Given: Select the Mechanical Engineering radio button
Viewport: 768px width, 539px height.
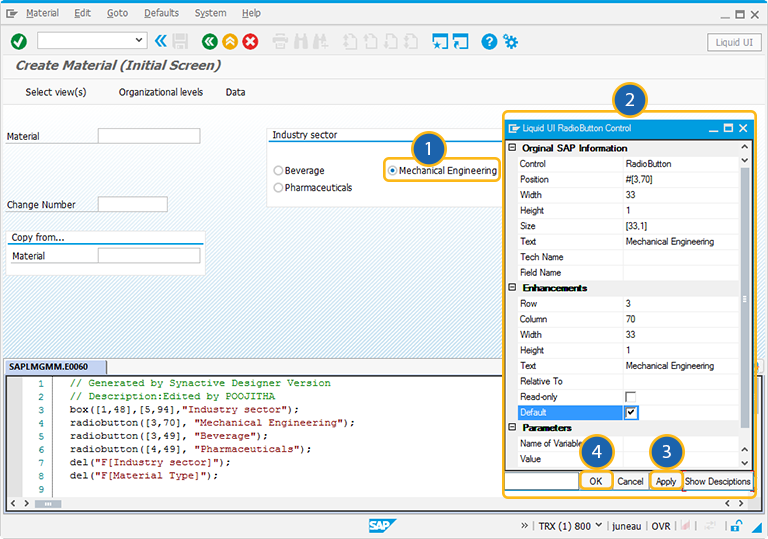Looking at the screenshot, I should 392,171.
